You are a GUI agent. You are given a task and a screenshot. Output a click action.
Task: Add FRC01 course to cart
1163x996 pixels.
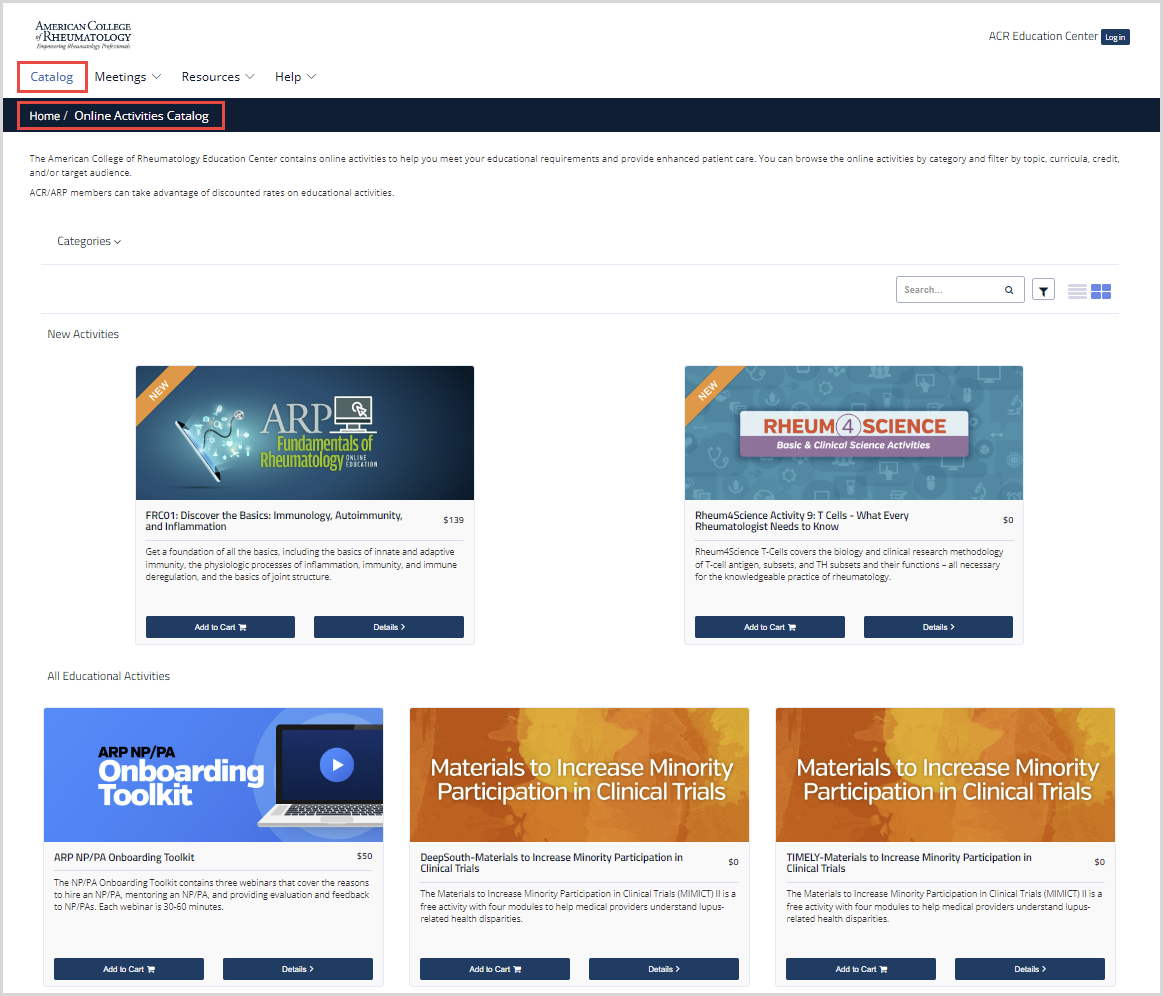220,627
